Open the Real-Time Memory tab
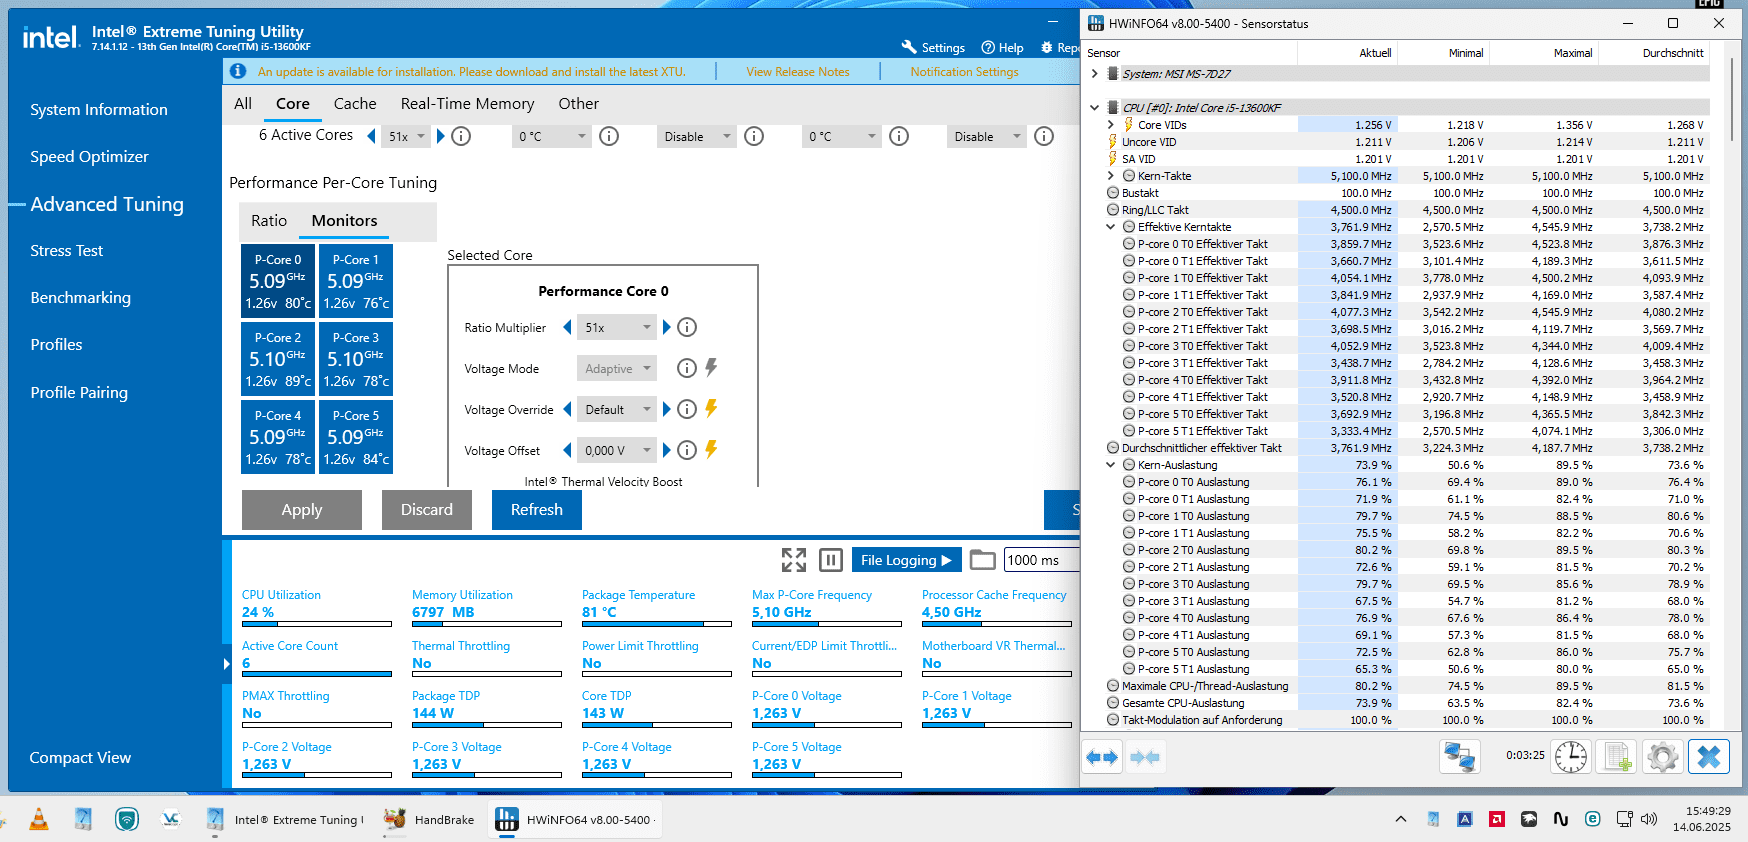Viewport: 1748px width, 842px height. pyautogui.click(x=467, y=103)
